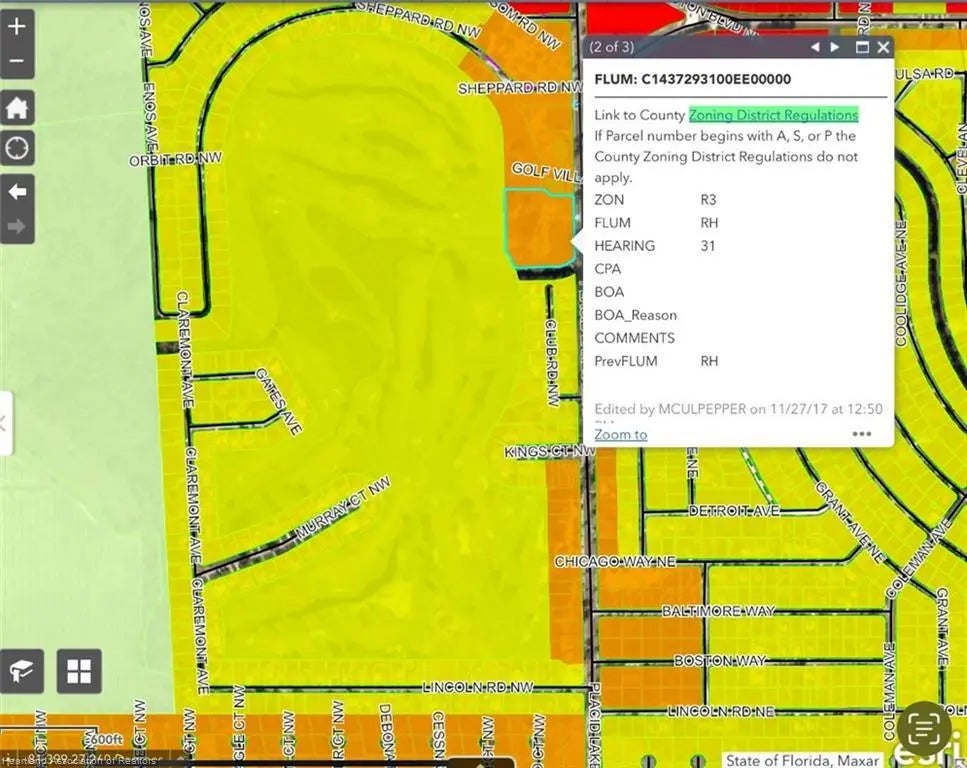The image size is (967, 768).
Task: Show the next feature in popup
Action: [x=835, y=47]
